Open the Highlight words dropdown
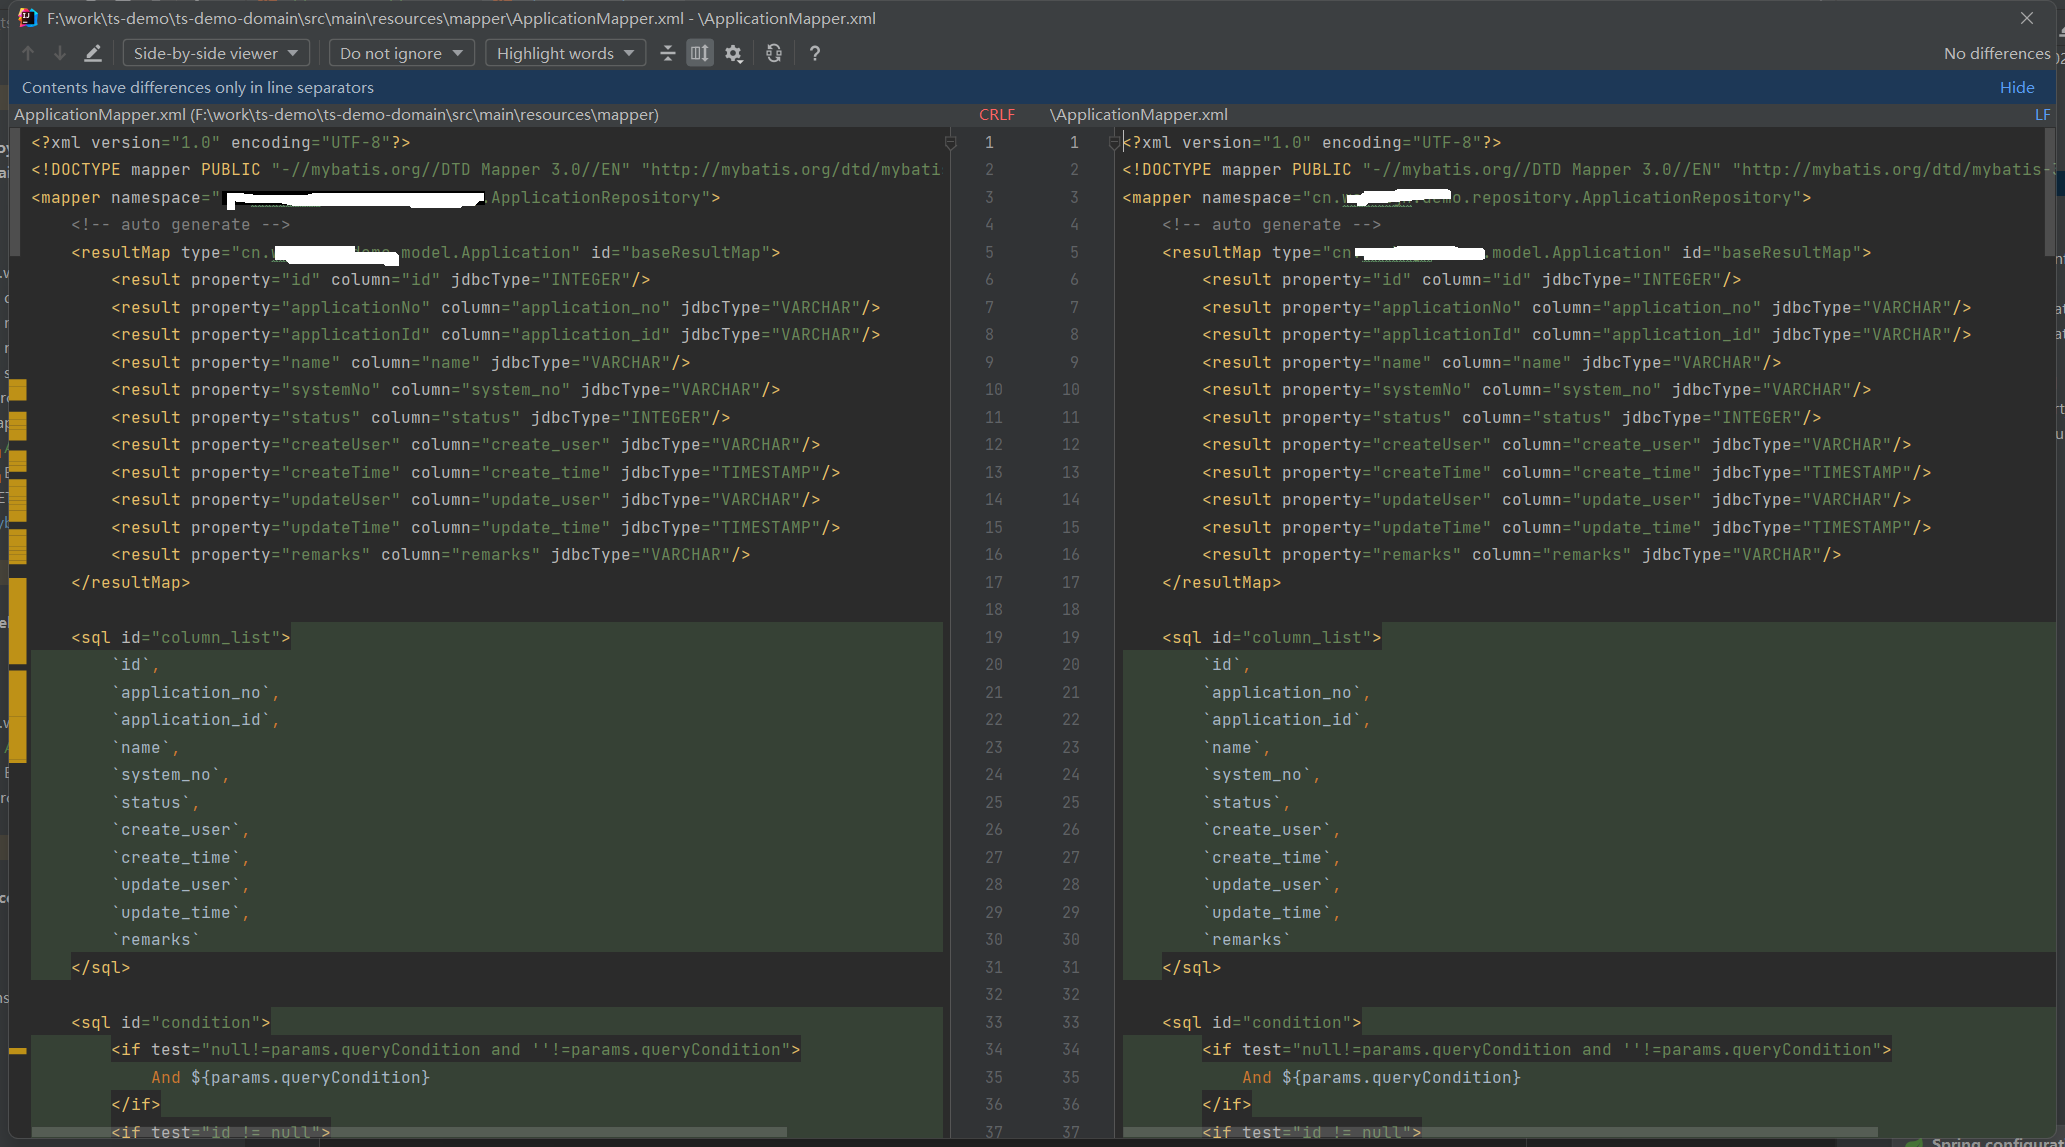The width and height of the screenshot is (2065, 1147). click(565, 53)
